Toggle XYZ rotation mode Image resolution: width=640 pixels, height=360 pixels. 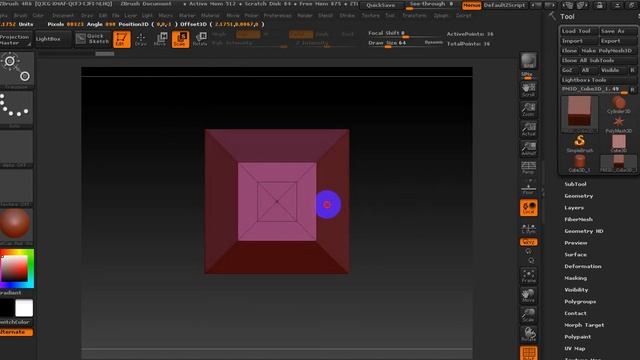pos(529,242)
